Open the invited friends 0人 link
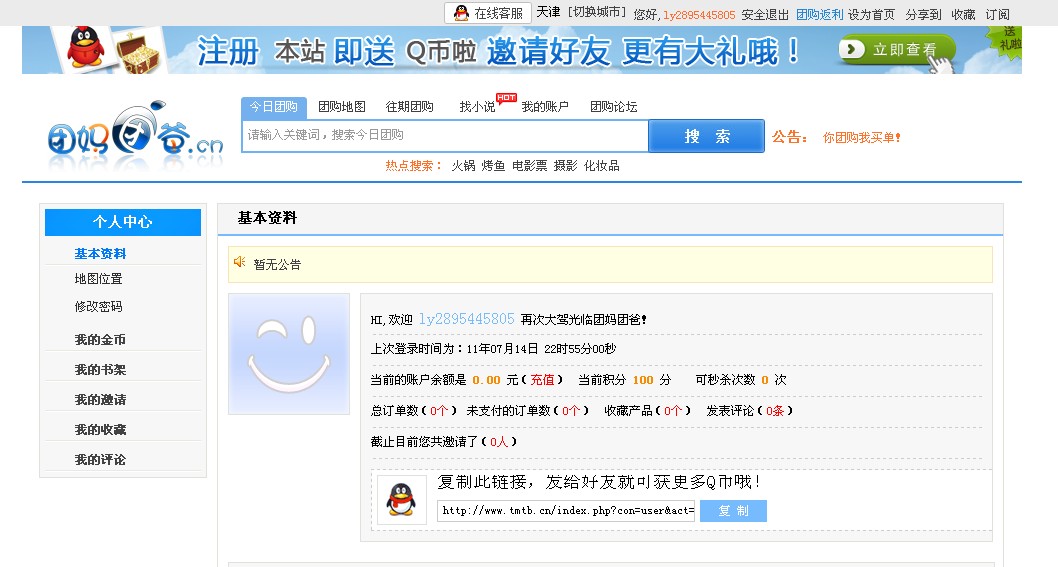Image resolution: width=1058 pixels, height=567 pixels. tap(499, 441)
